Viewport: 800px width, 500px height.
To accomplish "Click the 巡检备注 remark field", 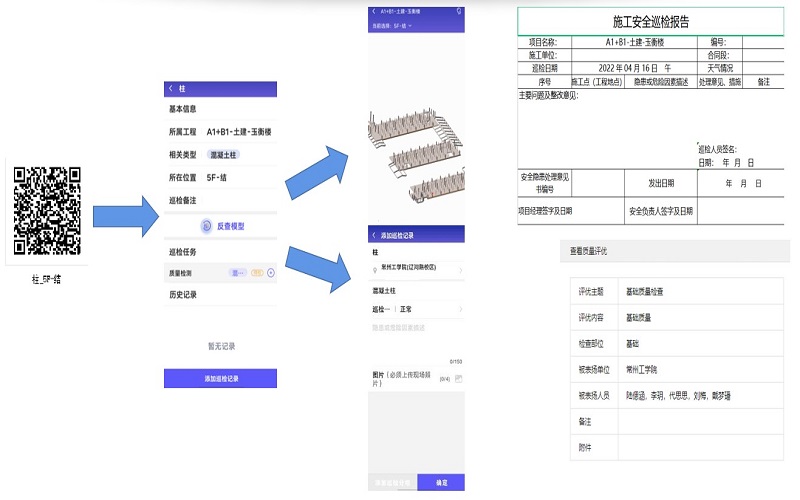I will [x=220, y=201].
